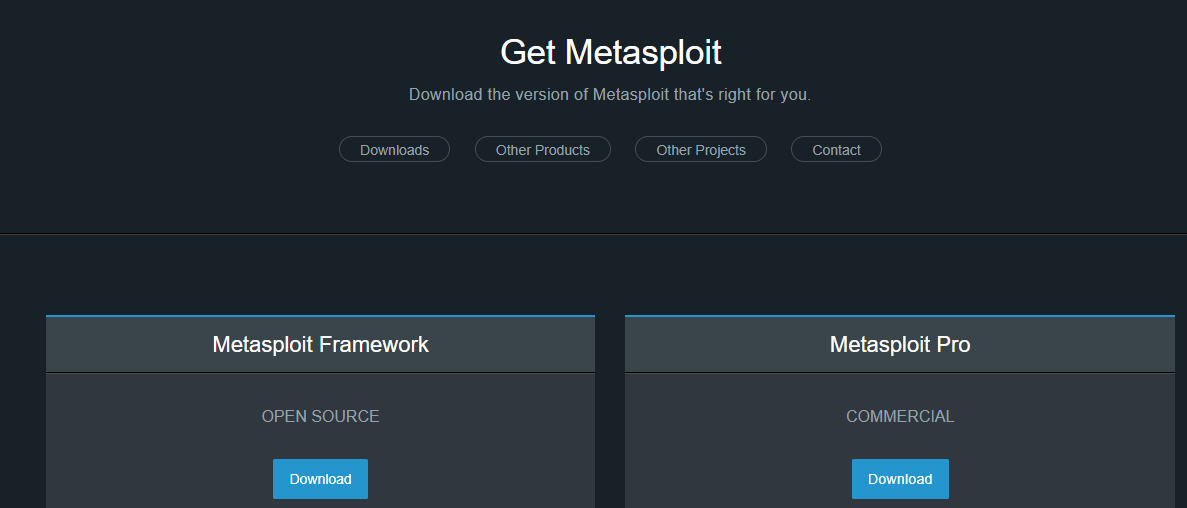Select the OPEN SOURCE label
Viewport: 1187px width, 508px height.
tap(320, 416)
